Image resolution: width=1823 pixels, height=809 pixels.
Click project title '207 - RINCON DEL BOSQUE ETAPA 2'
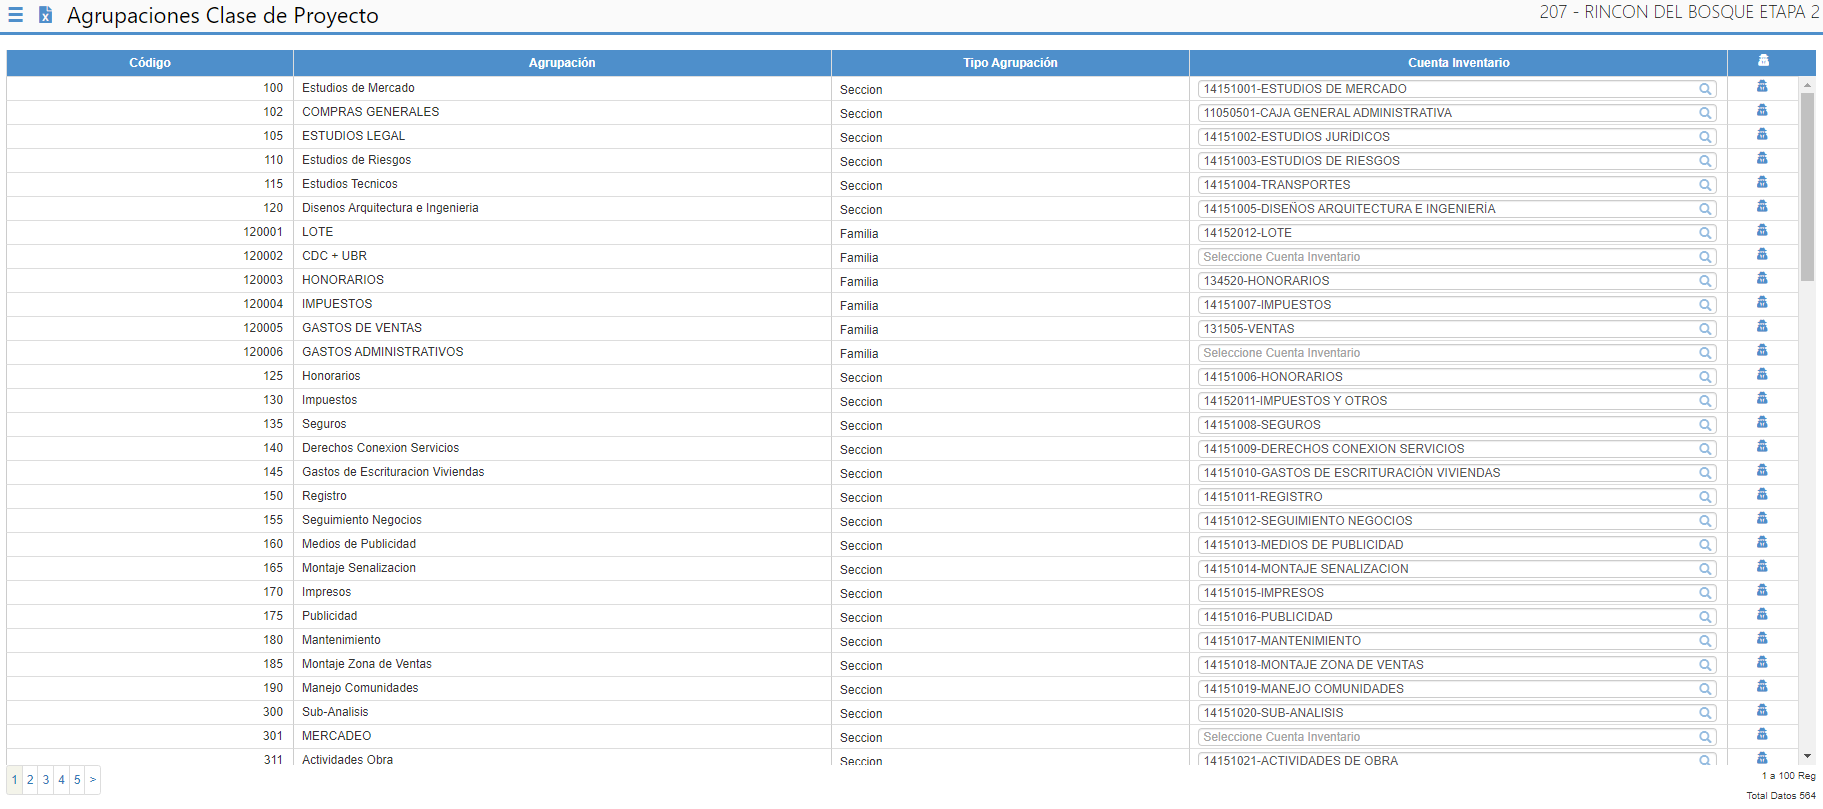point(1679,12)
